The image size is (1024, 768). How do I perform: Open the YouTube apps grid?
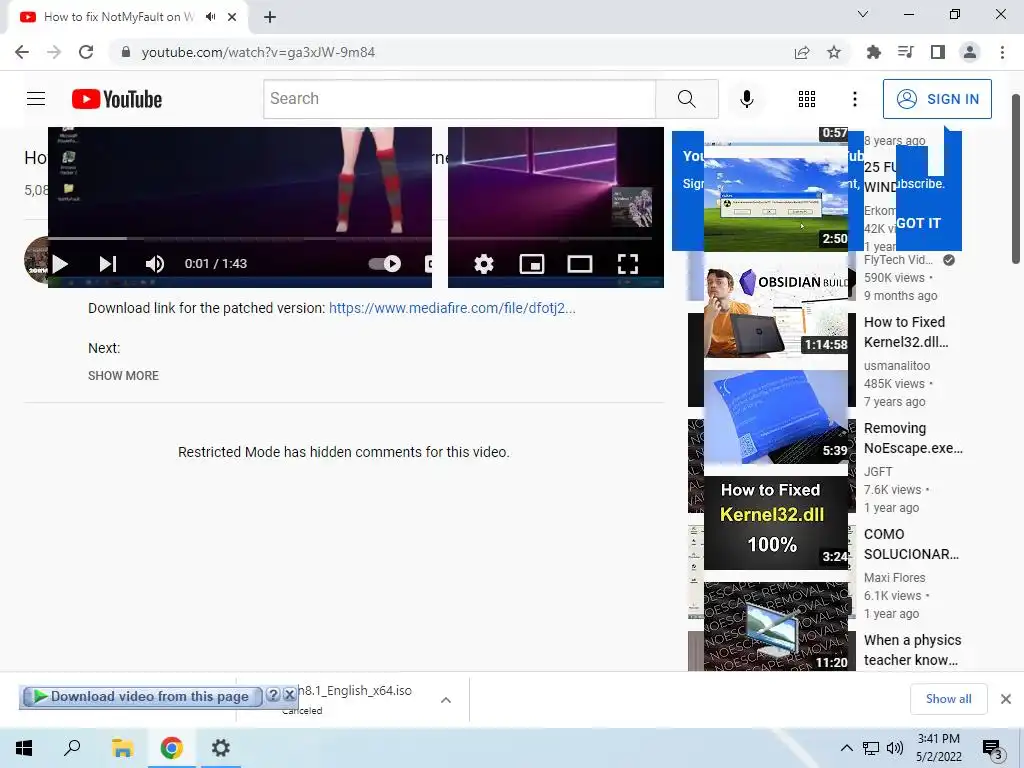pyautogui.click(x=807, y=99)
